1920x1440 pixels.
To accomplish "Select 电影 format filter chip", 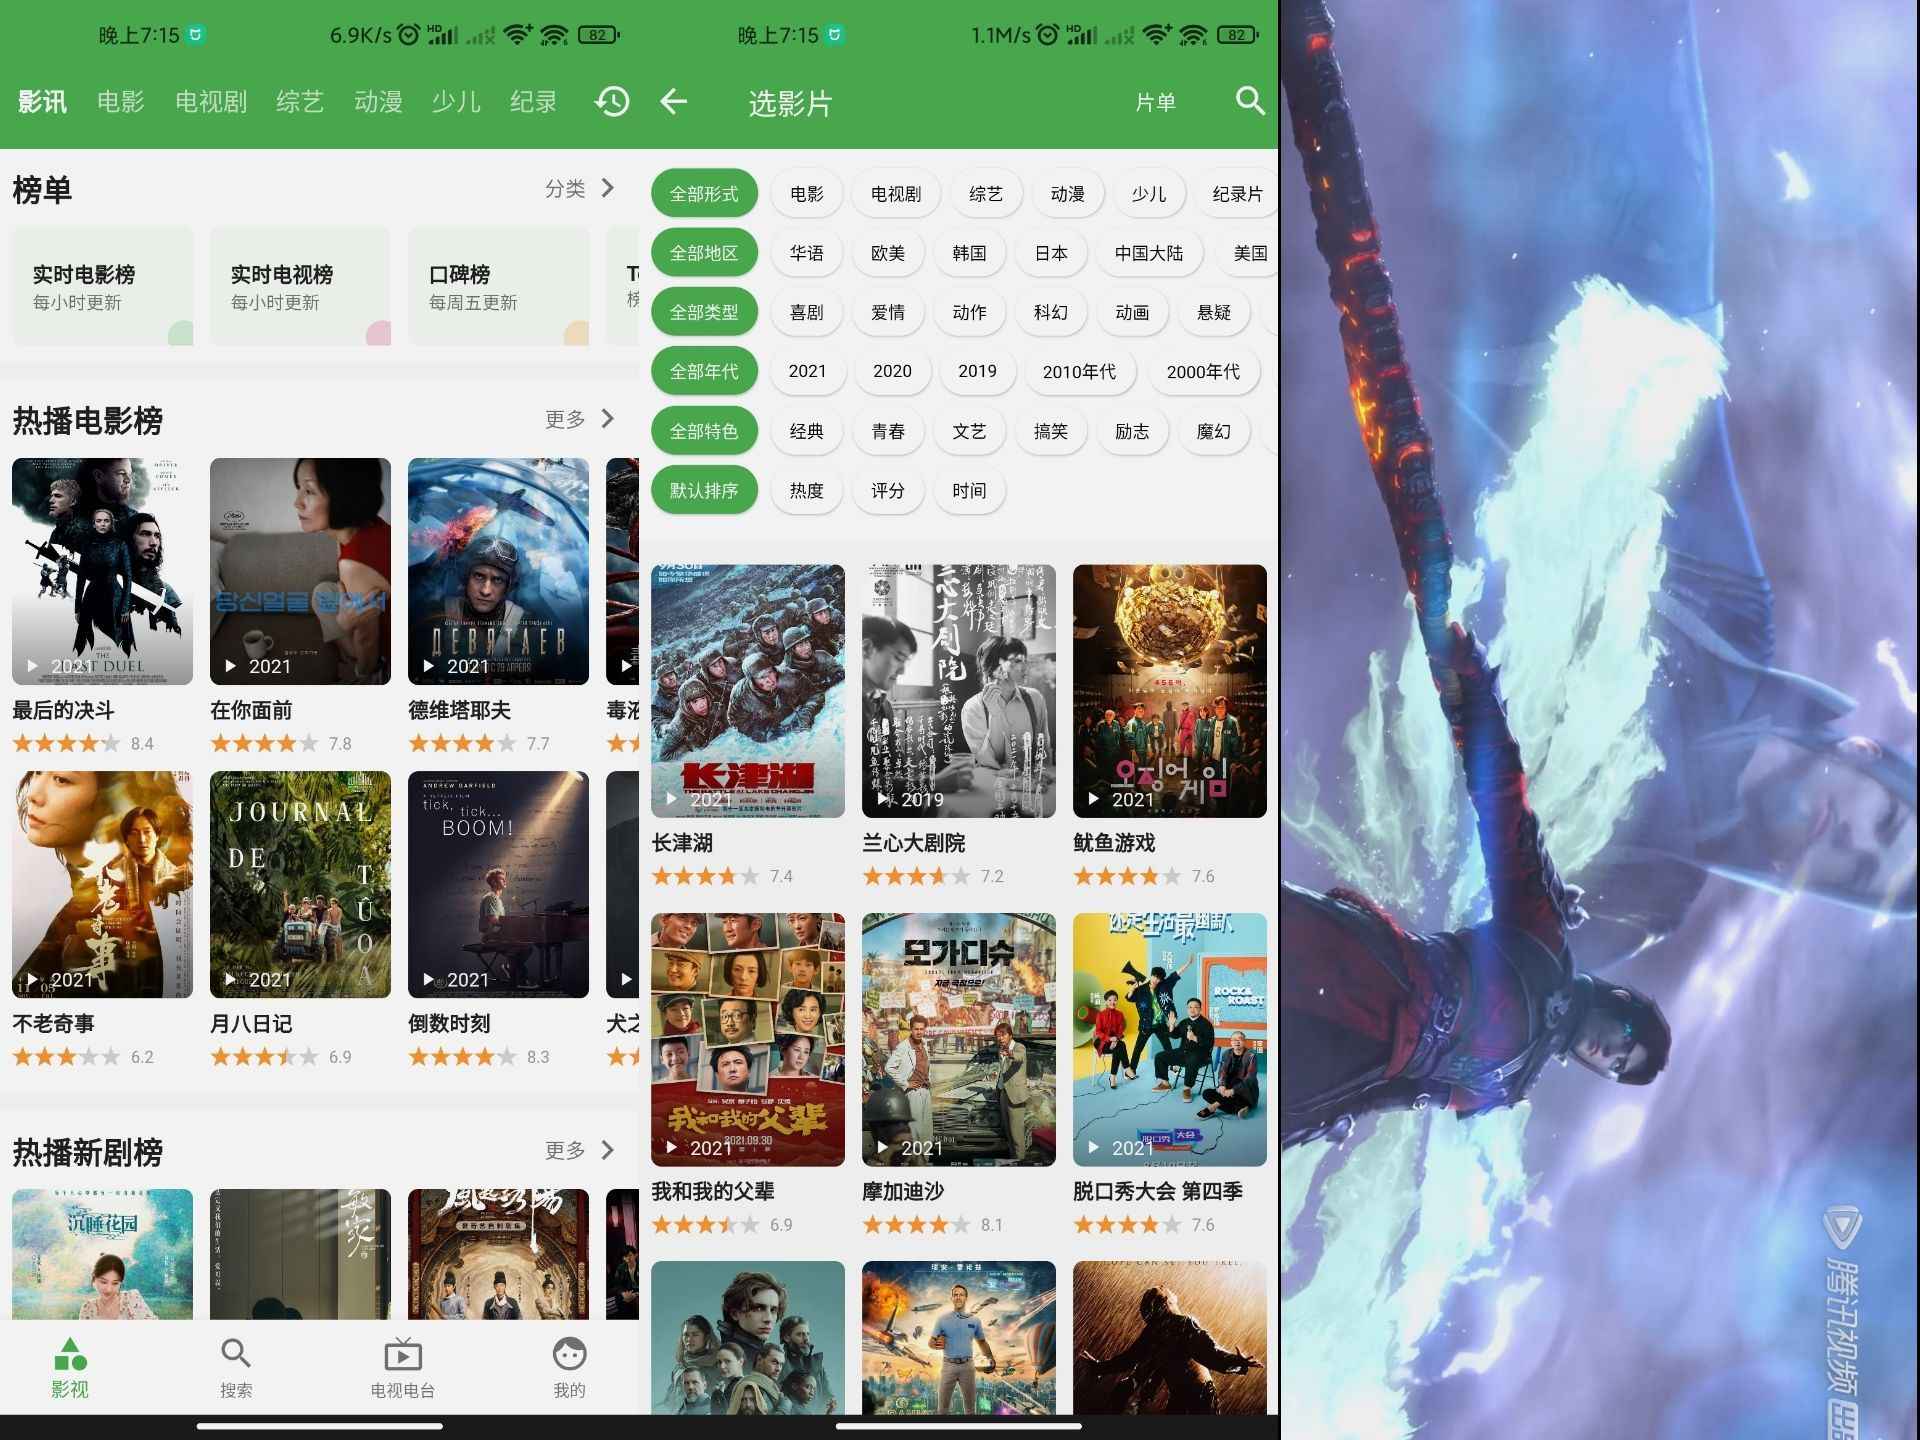I will pos(806,194).
